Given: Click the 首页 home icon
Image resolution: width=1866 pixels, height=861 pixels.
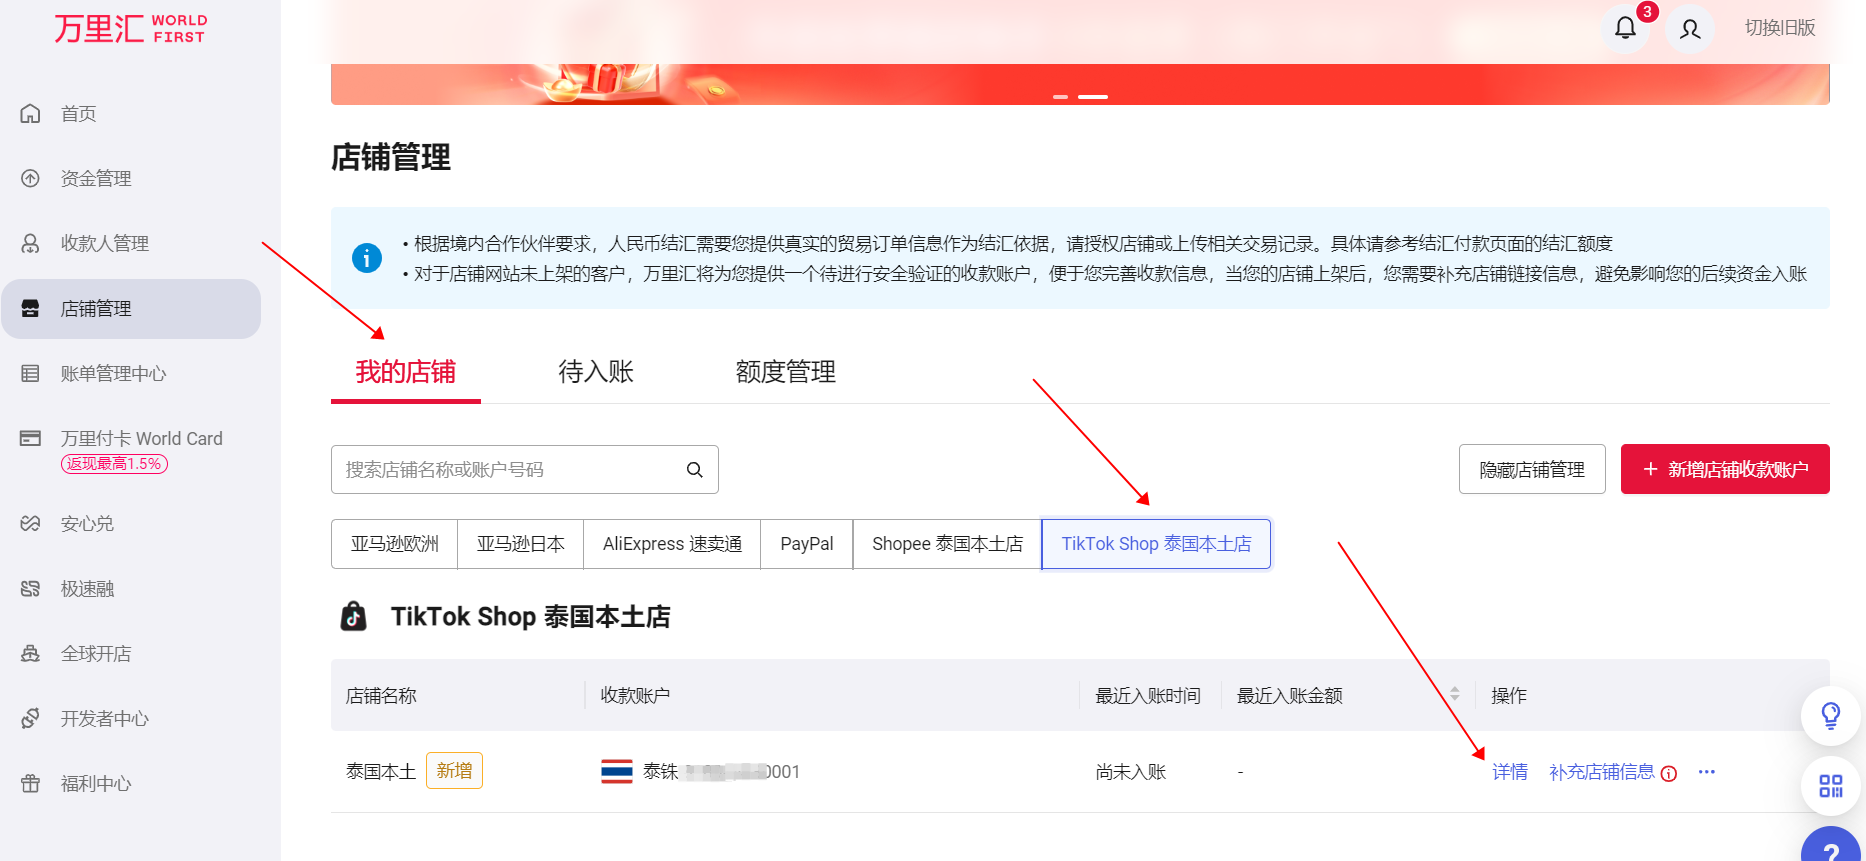Looking at the screenshot, I should tap(31, 114).
